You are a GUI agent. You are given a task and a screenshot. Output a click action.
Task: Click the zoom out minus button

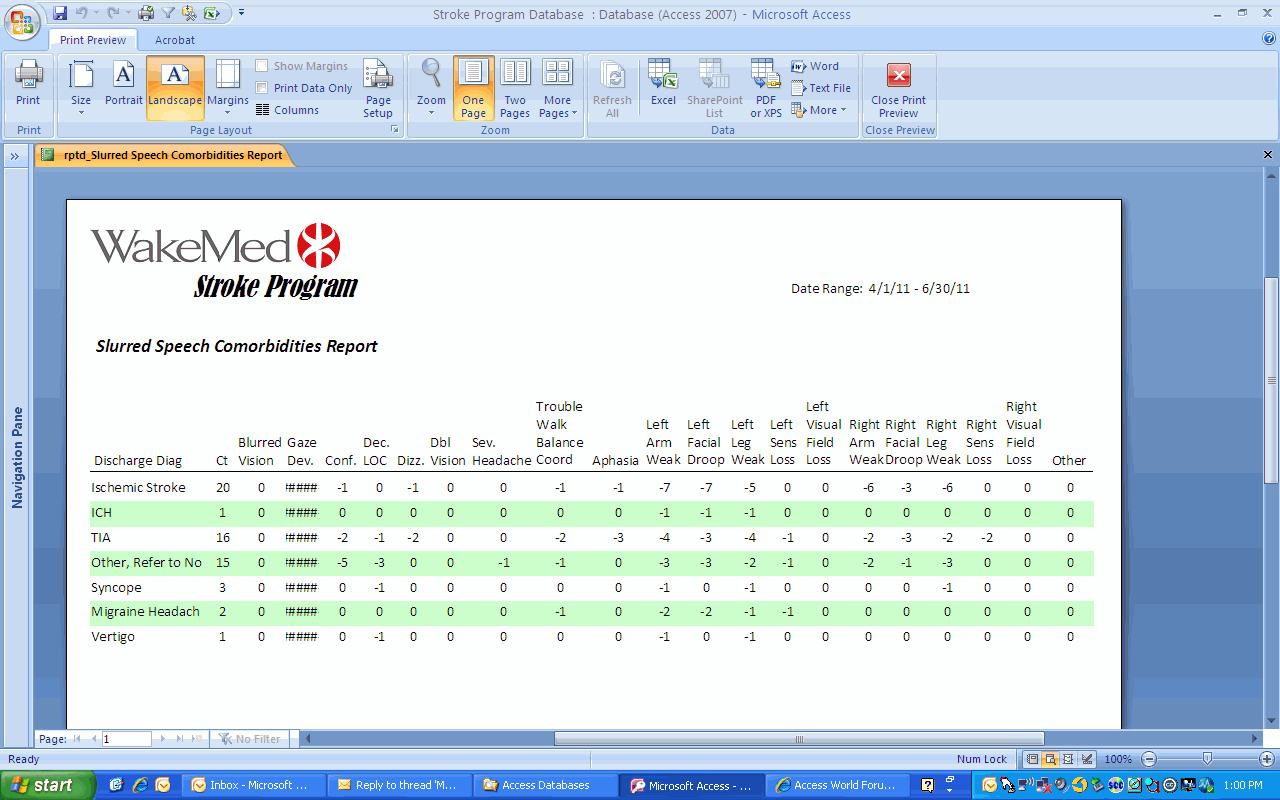[1149, 759]
